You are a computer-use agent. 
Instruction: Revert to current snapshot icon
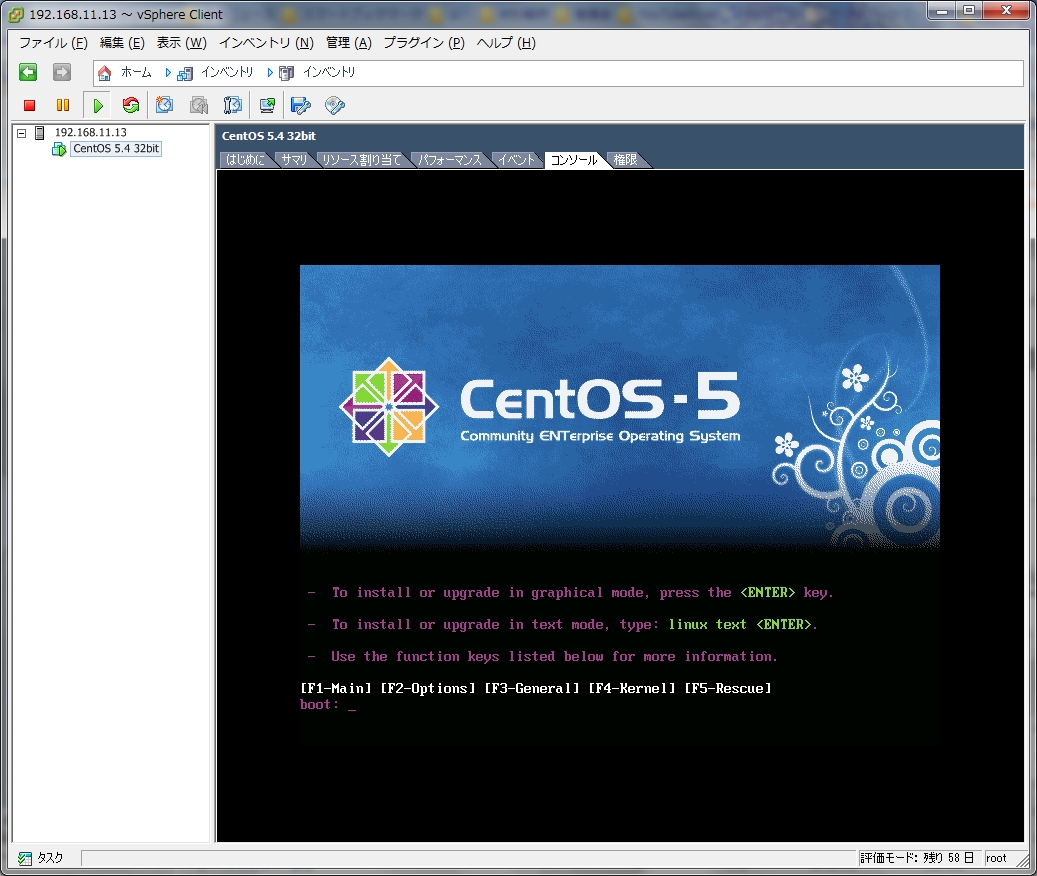198,105
